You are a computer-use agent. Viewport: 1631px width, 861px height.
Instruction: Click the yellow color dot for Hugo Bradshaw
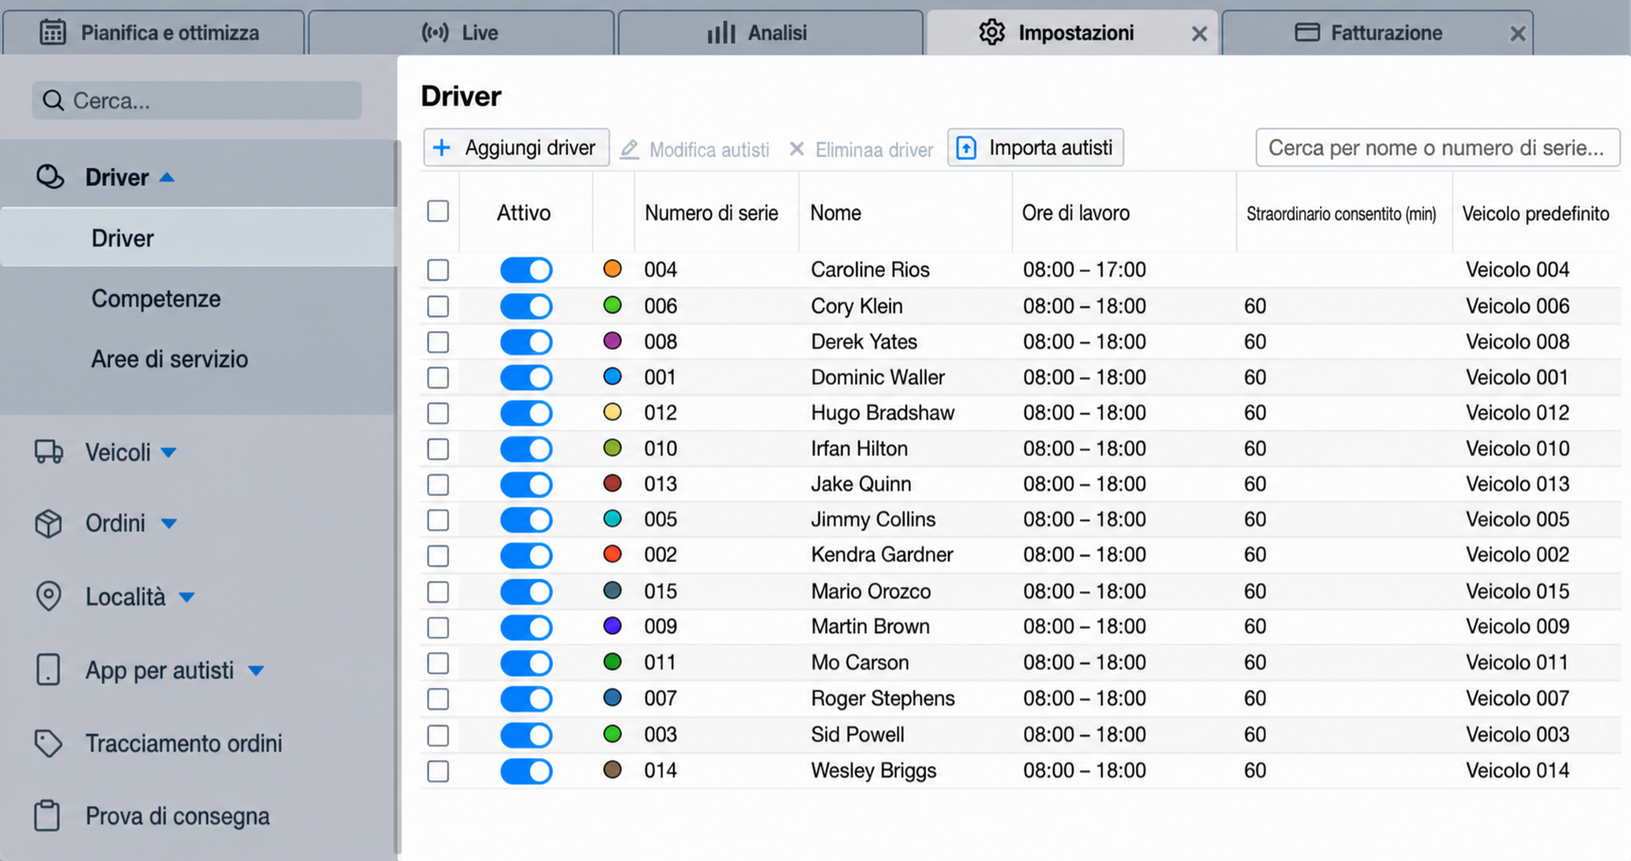tap(613, 412)
